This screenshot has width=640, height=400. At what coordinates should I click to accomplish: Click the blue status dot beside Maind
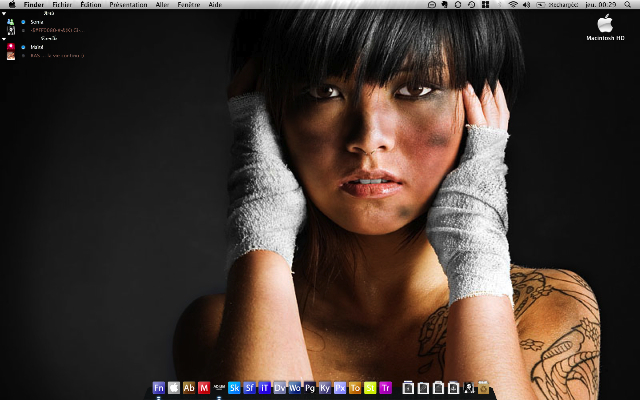[x=23, y=47]
